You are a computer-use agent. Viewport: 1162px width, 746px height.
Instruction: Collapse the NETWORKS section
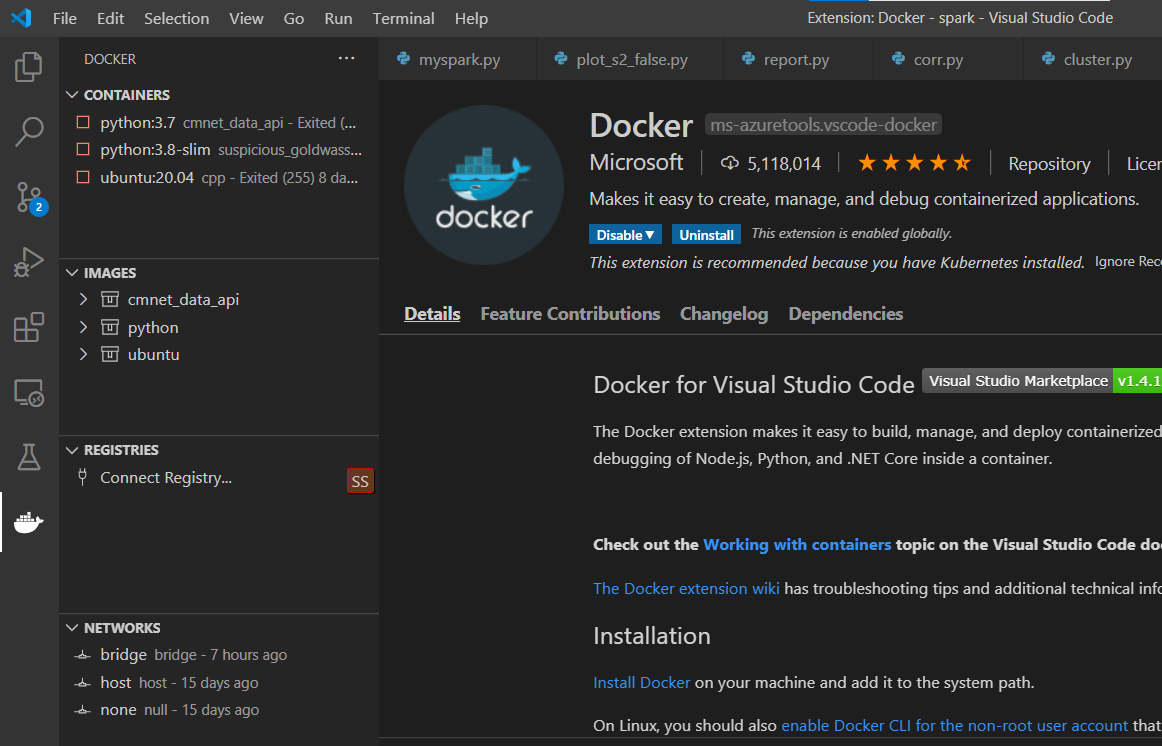pyautogui.click(x=72, y=627)
